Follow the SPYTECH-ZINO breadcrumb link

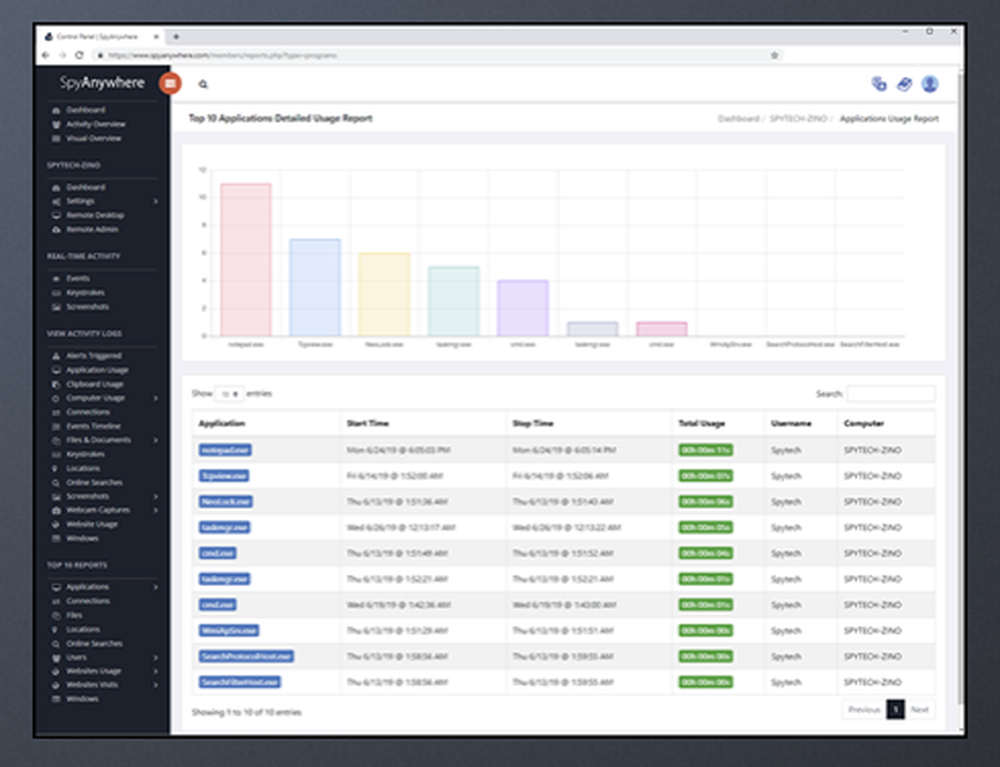pyautogui.click(x=798, y=119)
